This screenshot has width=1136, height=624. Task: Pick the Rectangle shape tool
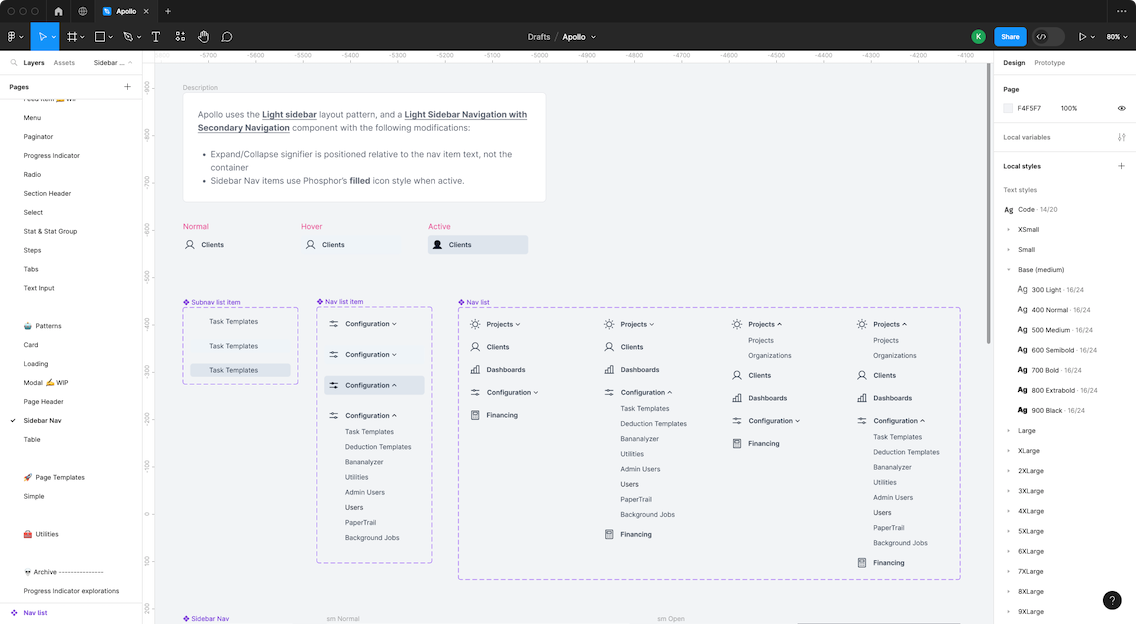(x=100, y=37)
